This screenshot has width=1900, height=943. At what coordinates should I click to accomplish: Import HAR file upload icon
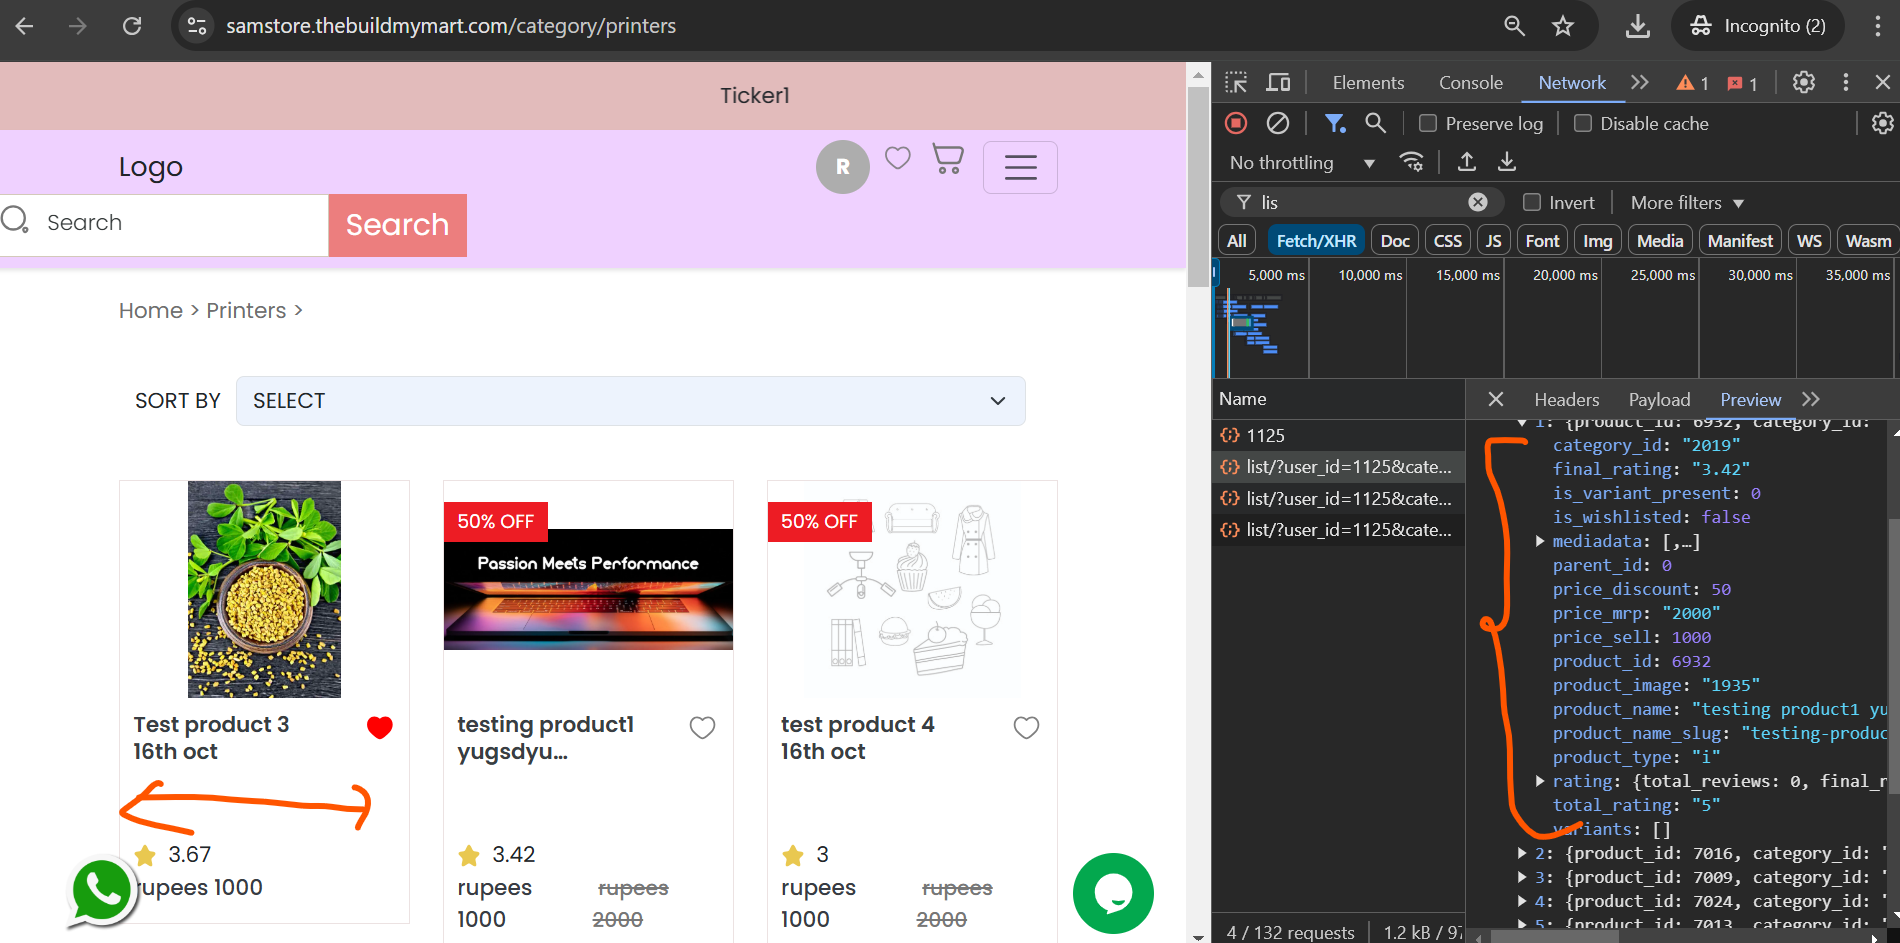click(1467, 162)
